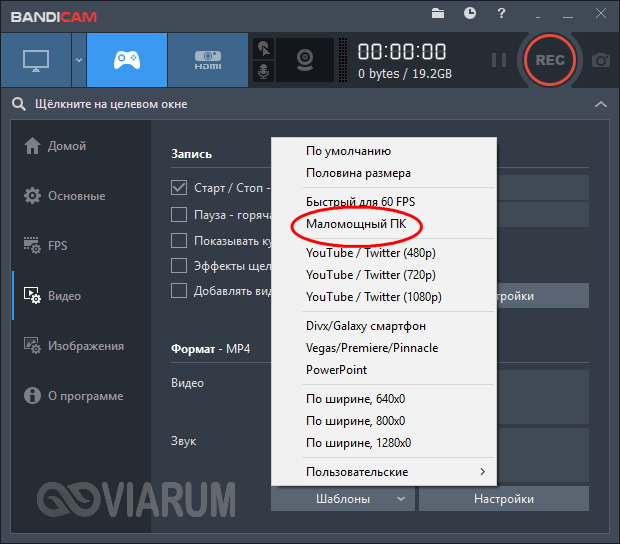Open Шаблоны dropdown button
The width and height of the screenshot is (620, 544).
(343, 499)
